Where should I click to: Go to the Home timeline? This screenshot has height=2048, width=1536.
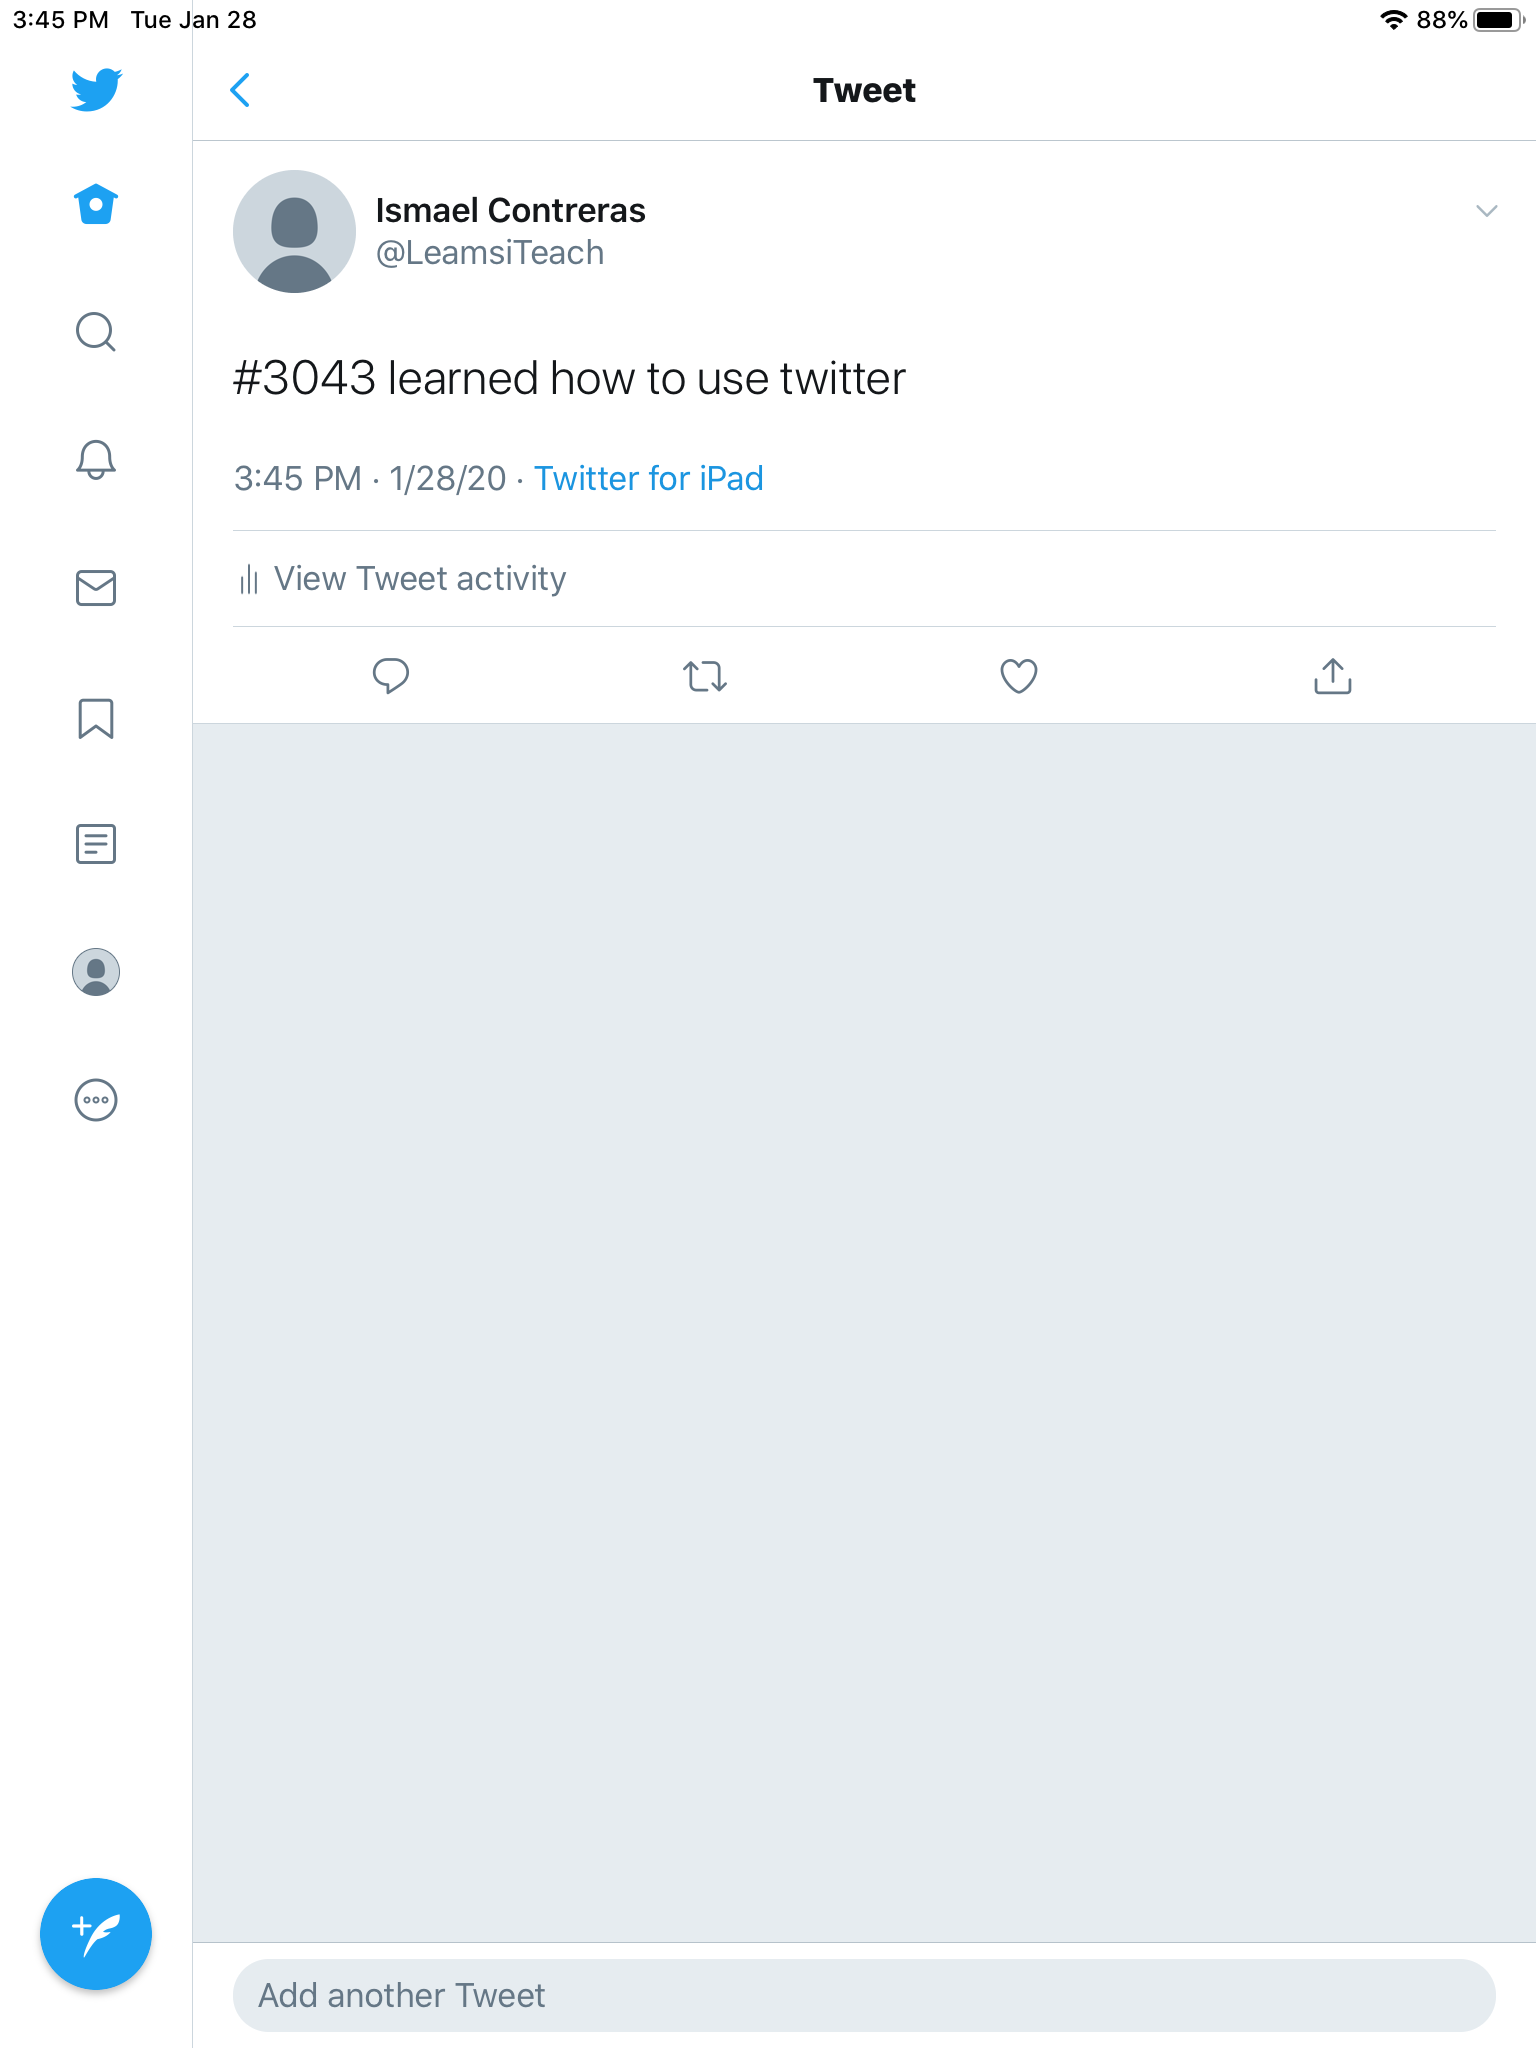click(96, 205)
